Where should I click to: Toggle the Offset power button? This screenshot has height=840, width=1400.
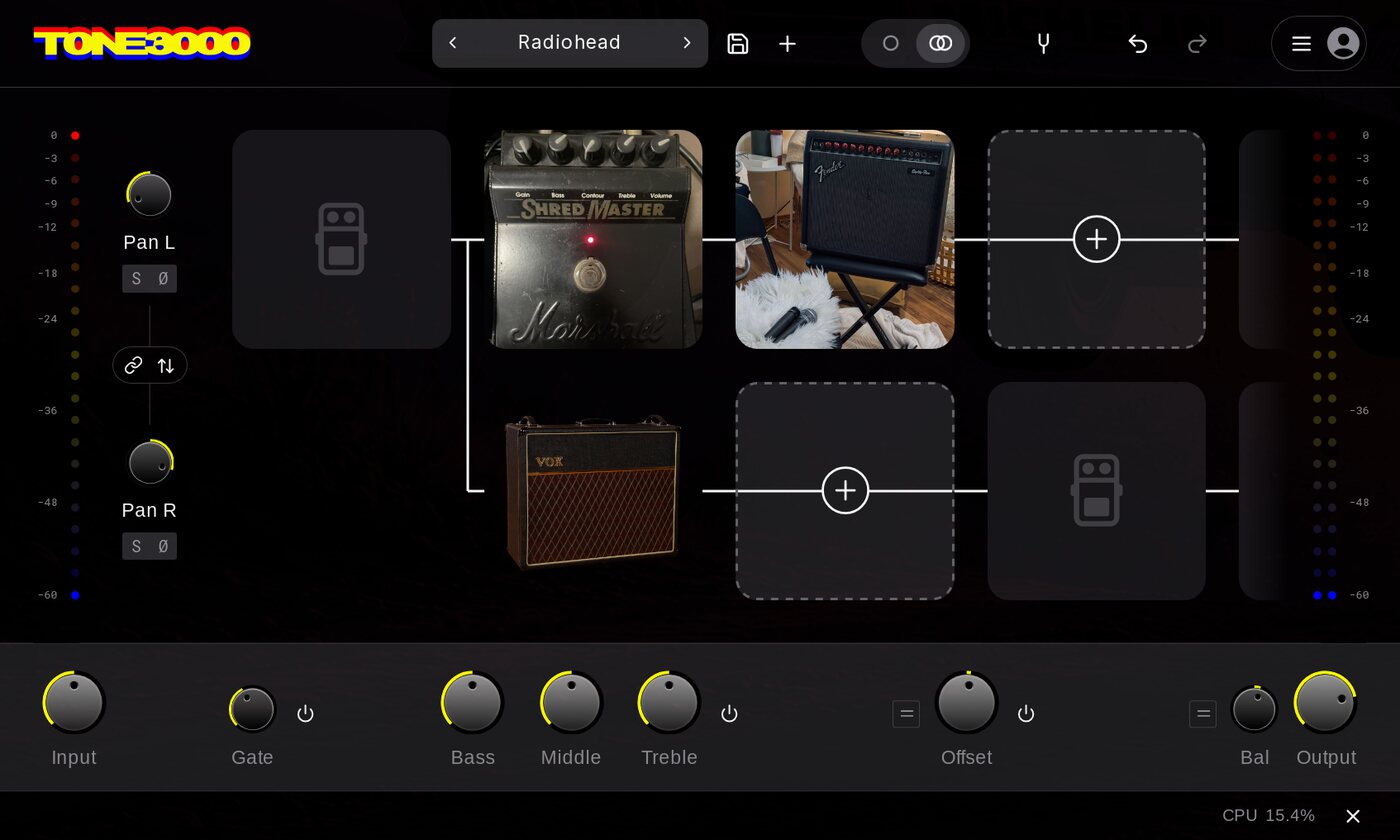tap(1026, 713)
